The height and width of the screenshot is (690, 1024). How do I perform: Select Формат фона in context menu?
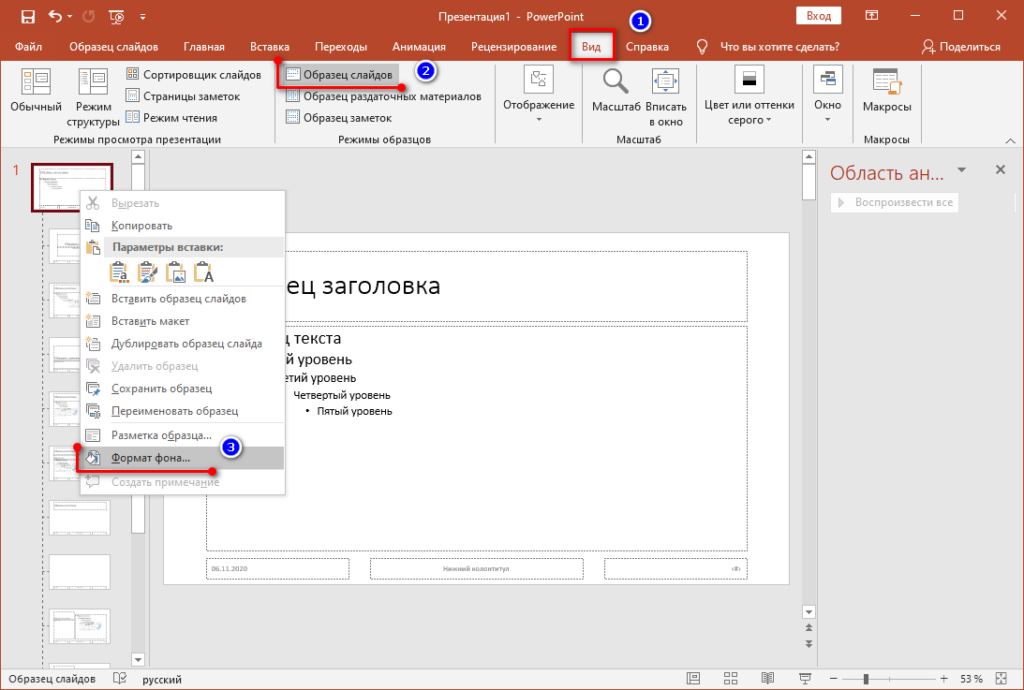150,457
